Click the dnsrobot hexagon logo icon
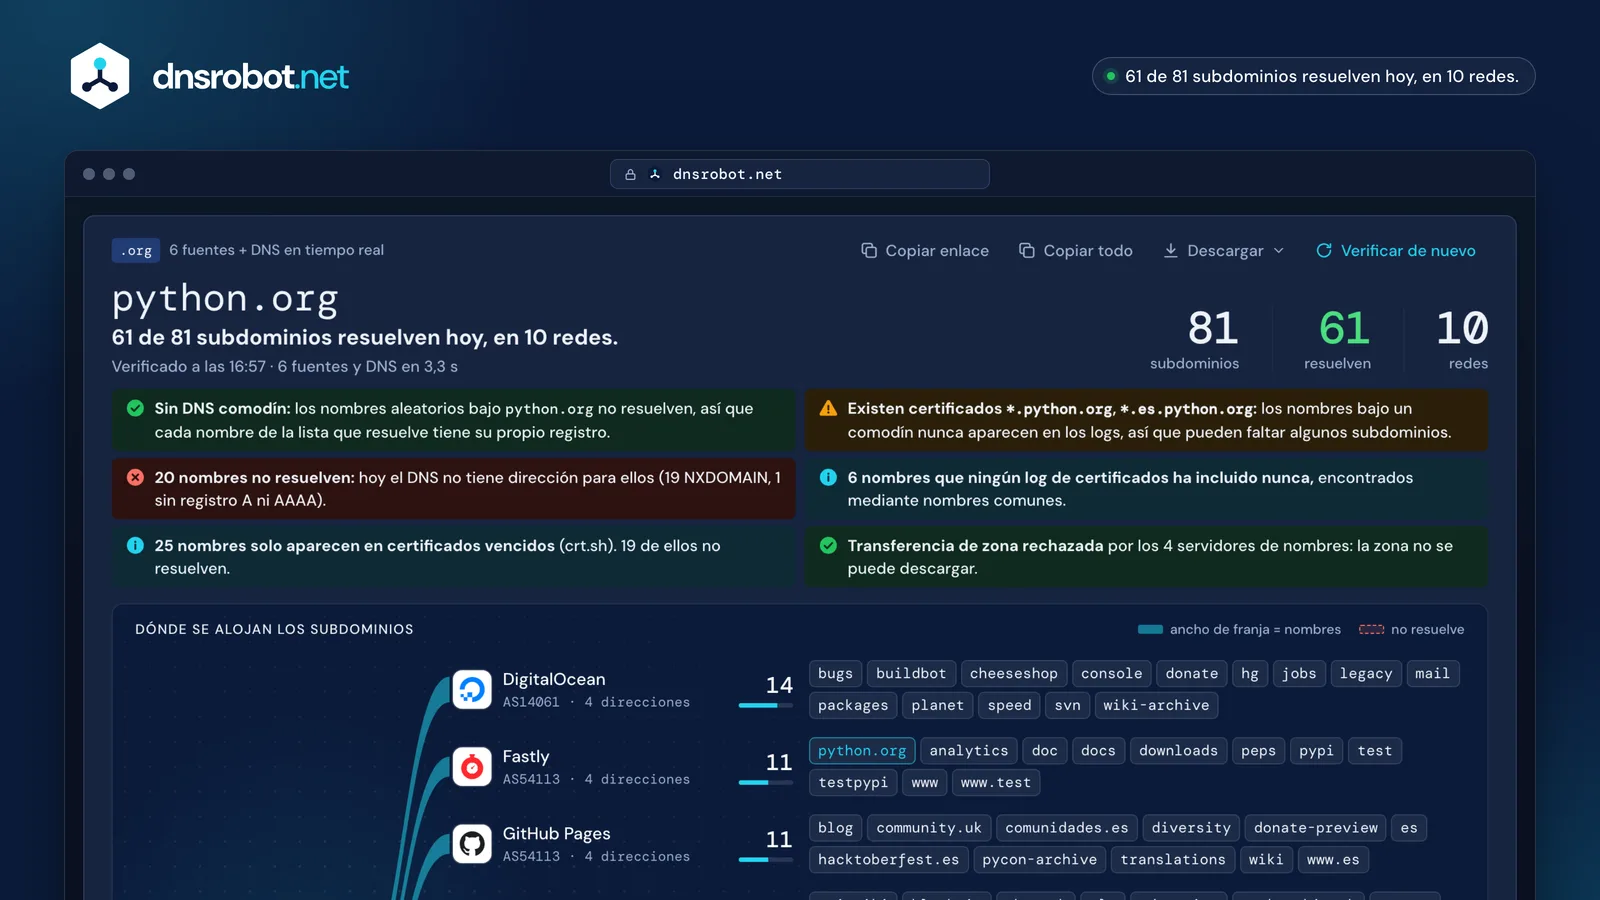Image resolution: width=1600 pixels, height=900 pixels. (x=100, y=76)
